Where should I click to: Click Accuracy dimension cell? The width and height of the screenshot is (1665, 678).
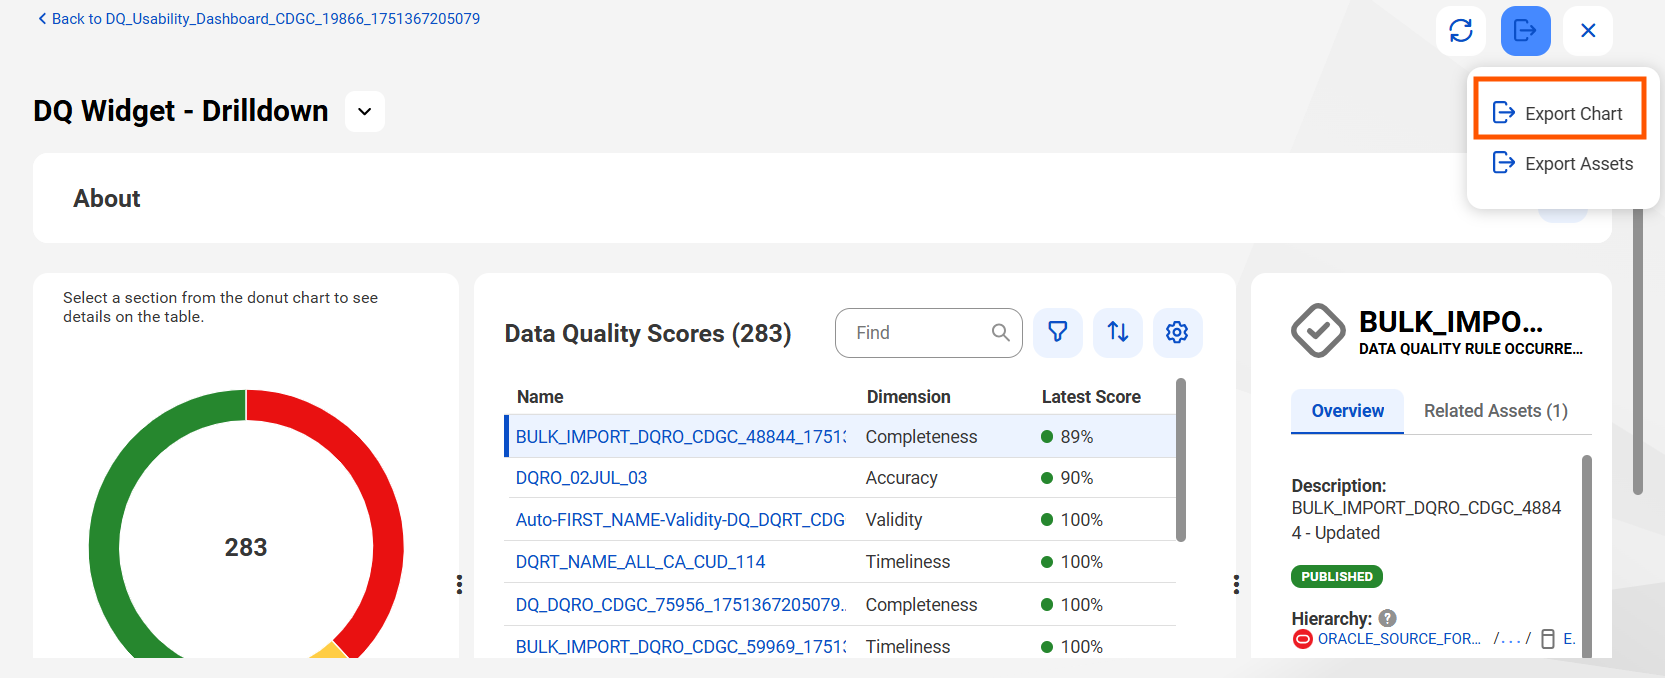(x=901, y=478)
